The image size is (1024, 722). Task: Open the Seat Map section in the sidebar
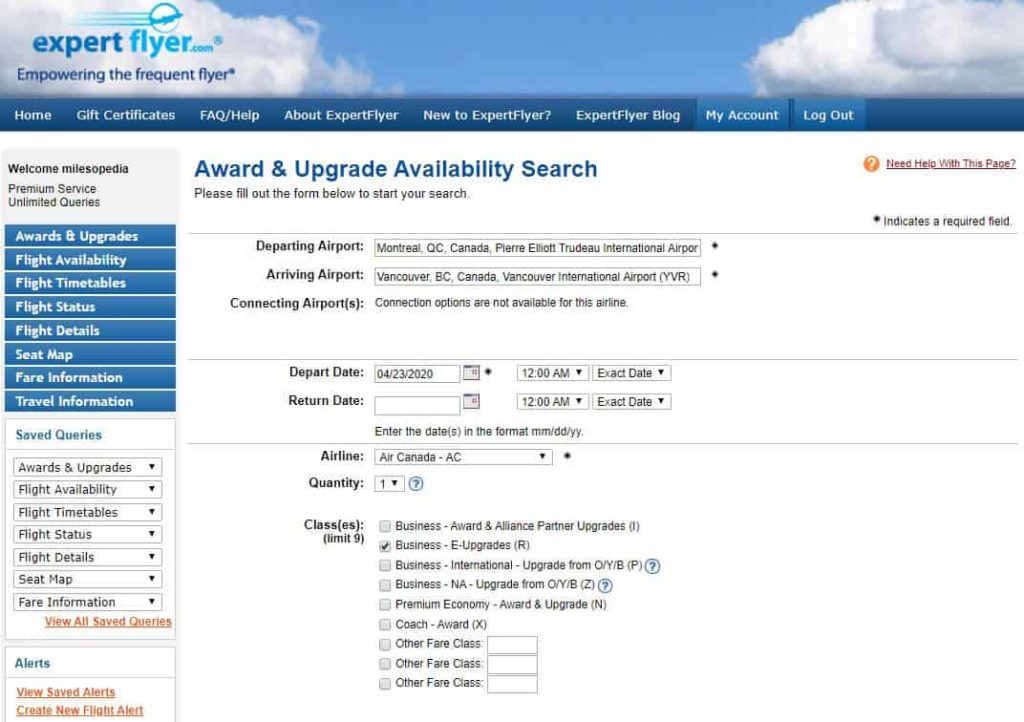44,353
